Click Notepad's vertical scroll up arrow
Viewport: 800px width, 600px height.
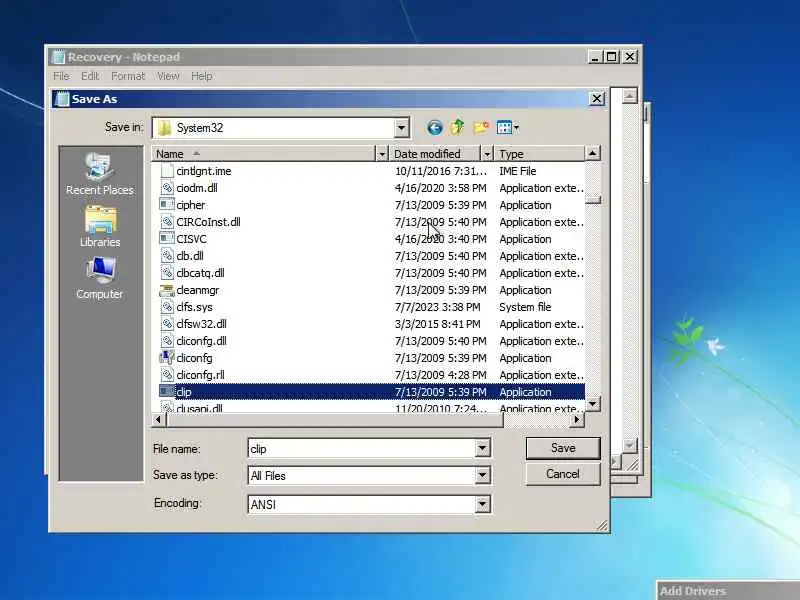coord(630,95)
